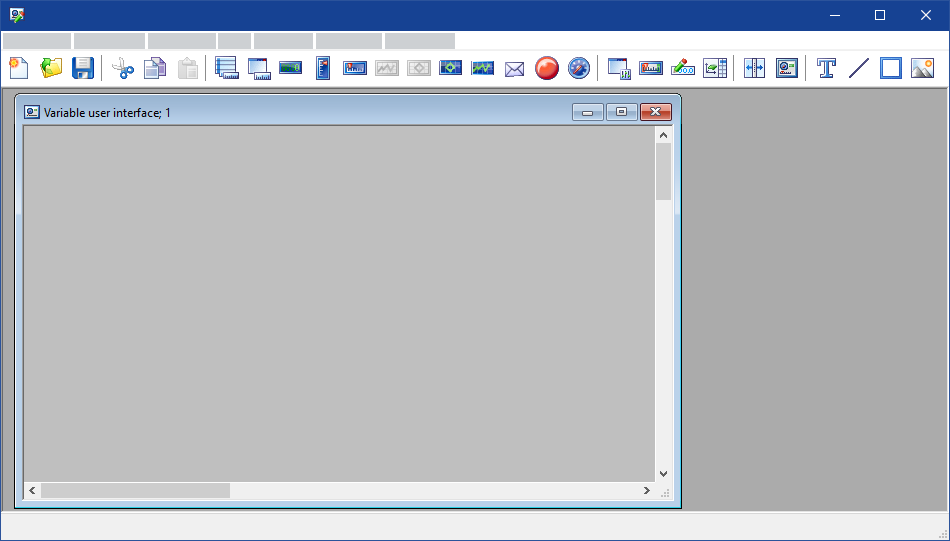Maximize the Variable user interface window
950x541 pixels.
[621, 112]
